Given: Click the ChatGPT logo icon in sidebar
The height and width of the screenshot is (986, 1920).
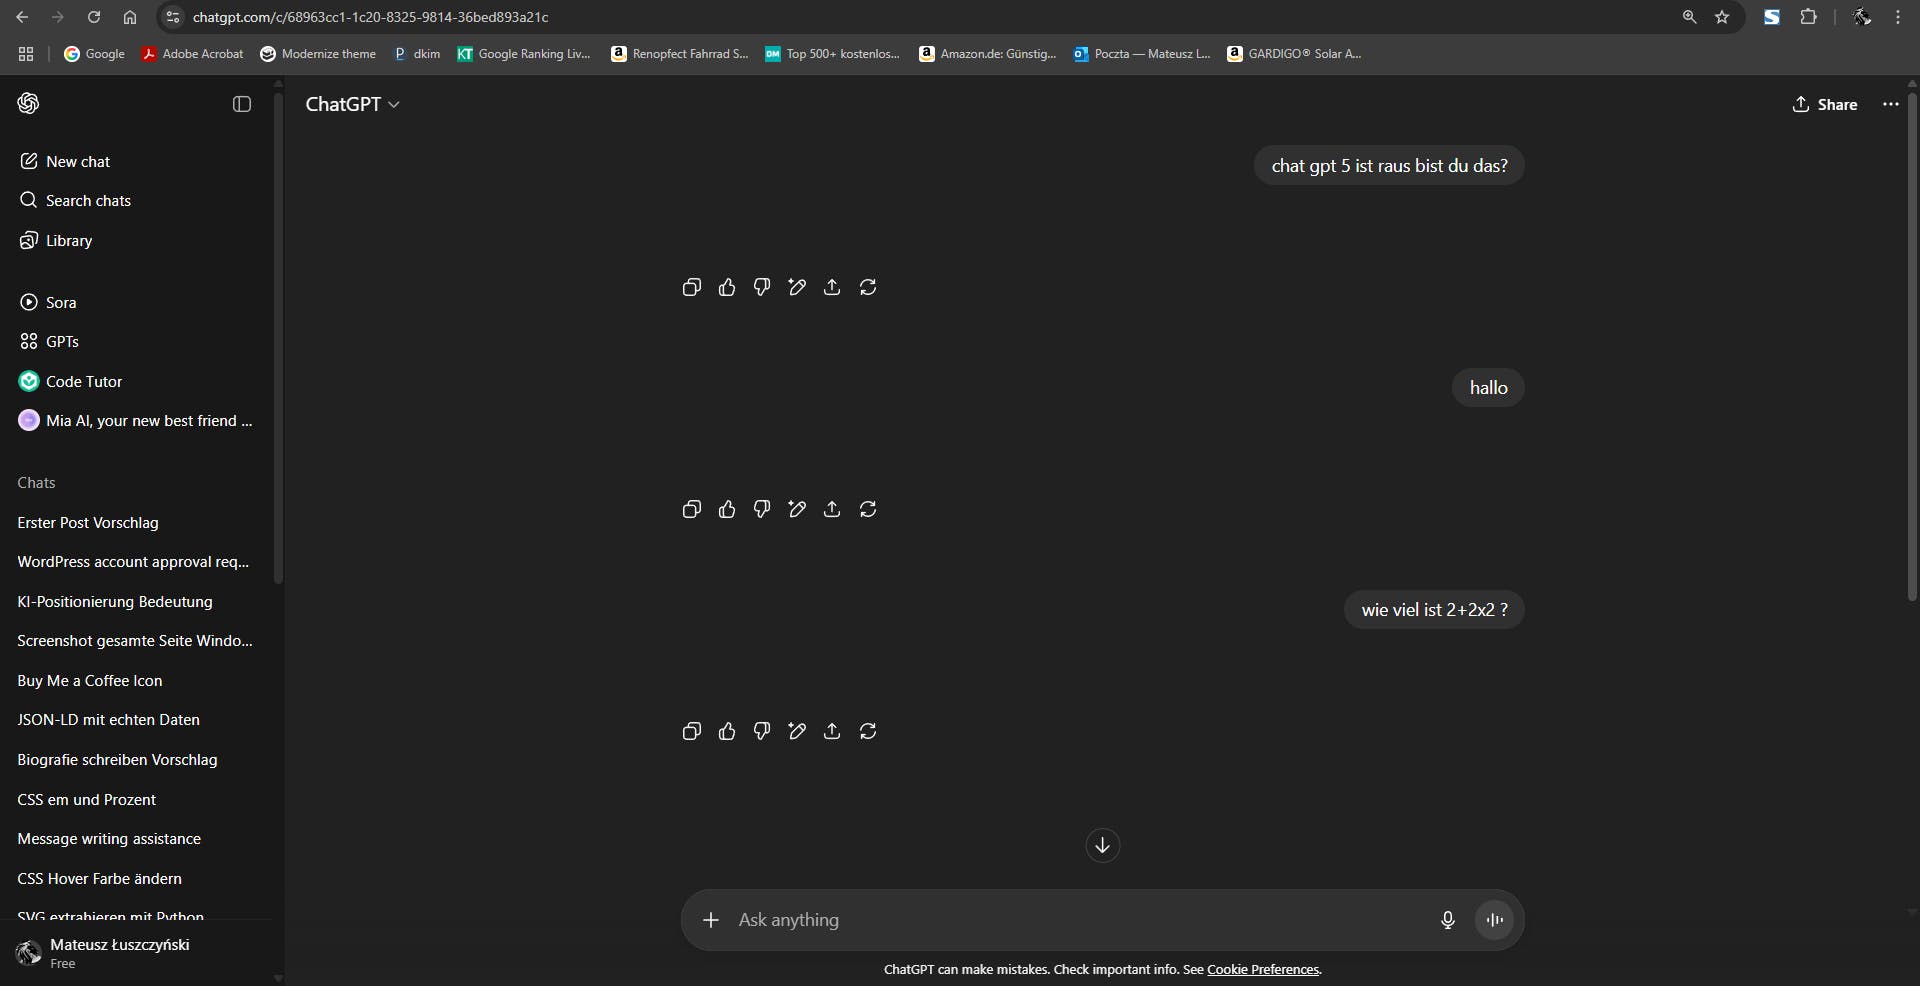Looking at the screenshot, I should tap(28, 103).
